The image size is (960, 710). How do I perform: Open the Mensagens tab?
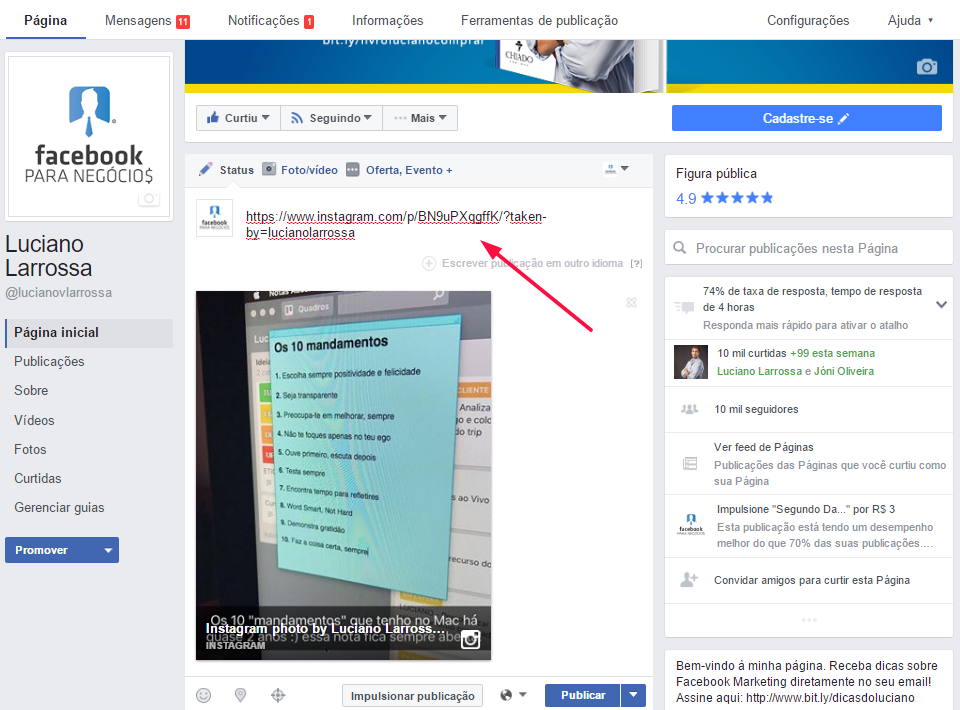coord(147,20)
